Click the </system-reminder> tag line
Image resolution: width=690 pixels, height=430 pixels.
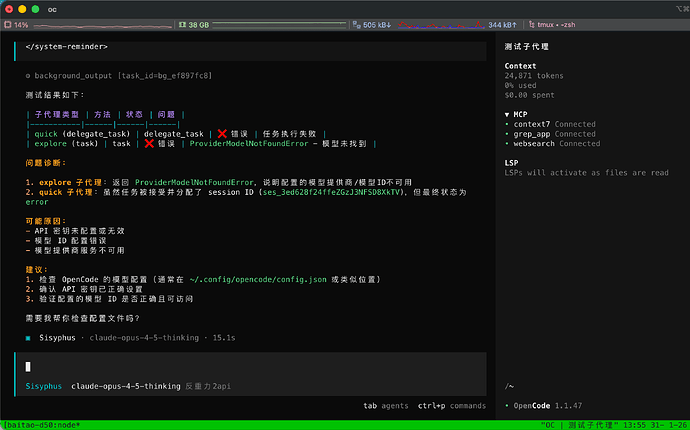66,47
